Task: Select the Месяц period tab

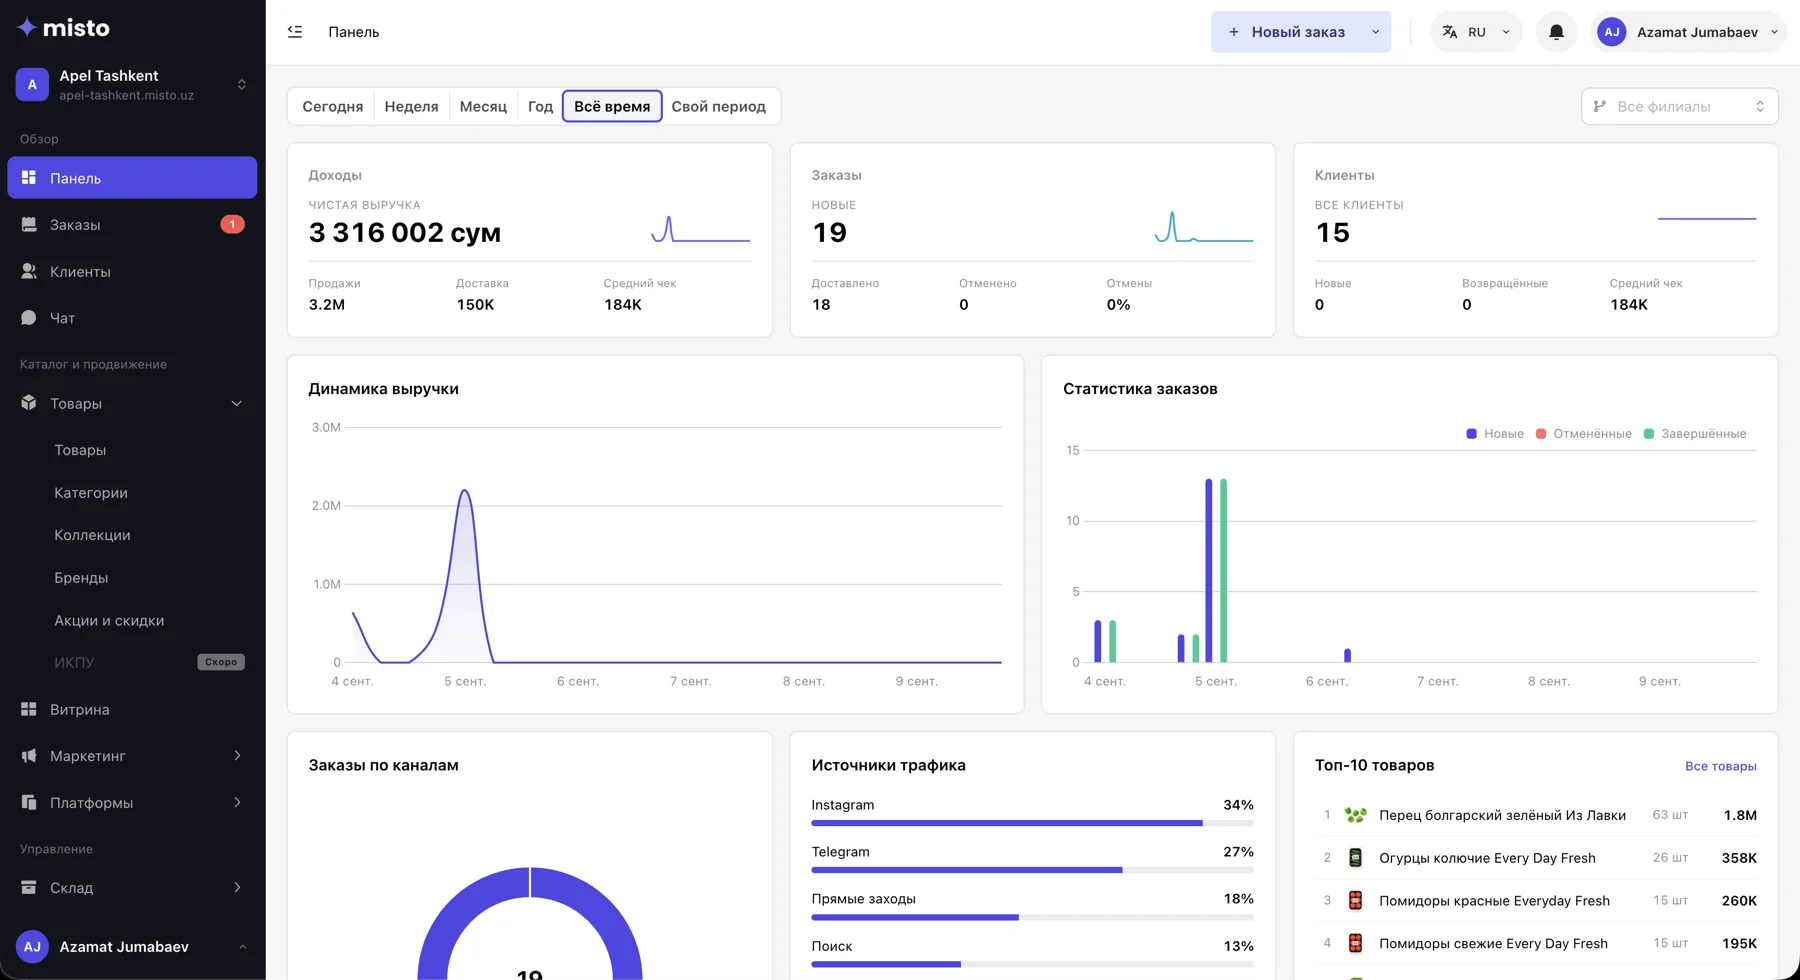Action: click(483, 106)
